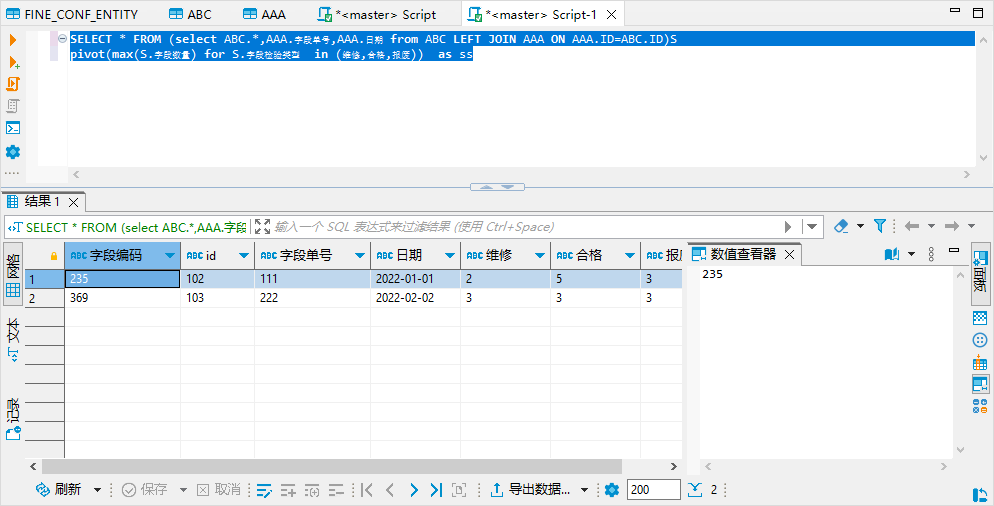Toggle the 面板 panels button
The height and width of the screenshot is (506, 994).
[x=980, y=275]
